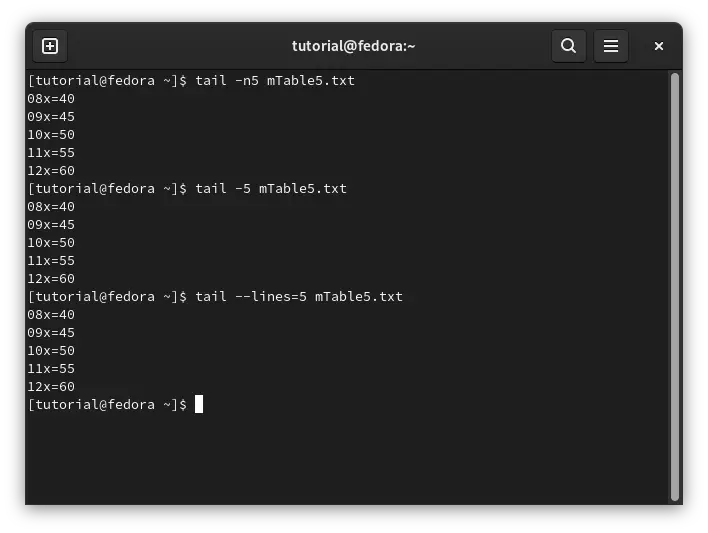Screen dimensions: 708x533
Task: Click the second '10x=50' output line
Action: 51,243
